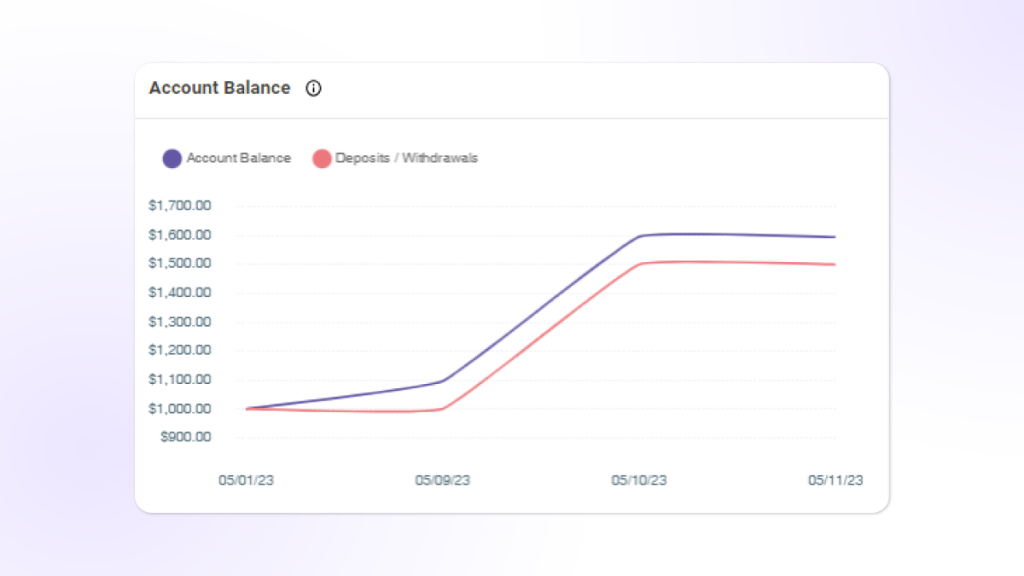This screenshot has width=1024, height=576.
Task: Click the $1,500.00 y-axis label
Action: click(179, 263)
